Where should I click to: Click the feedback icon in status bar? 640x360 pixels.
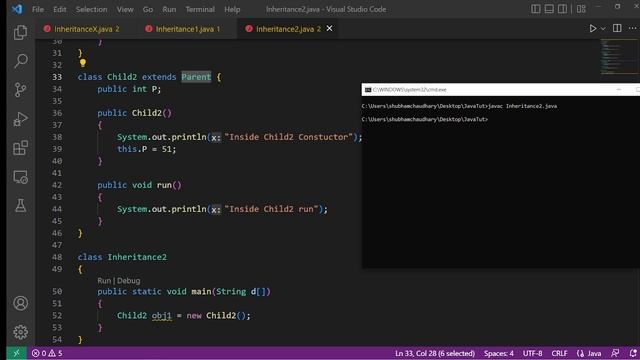(x=615, y=353)
